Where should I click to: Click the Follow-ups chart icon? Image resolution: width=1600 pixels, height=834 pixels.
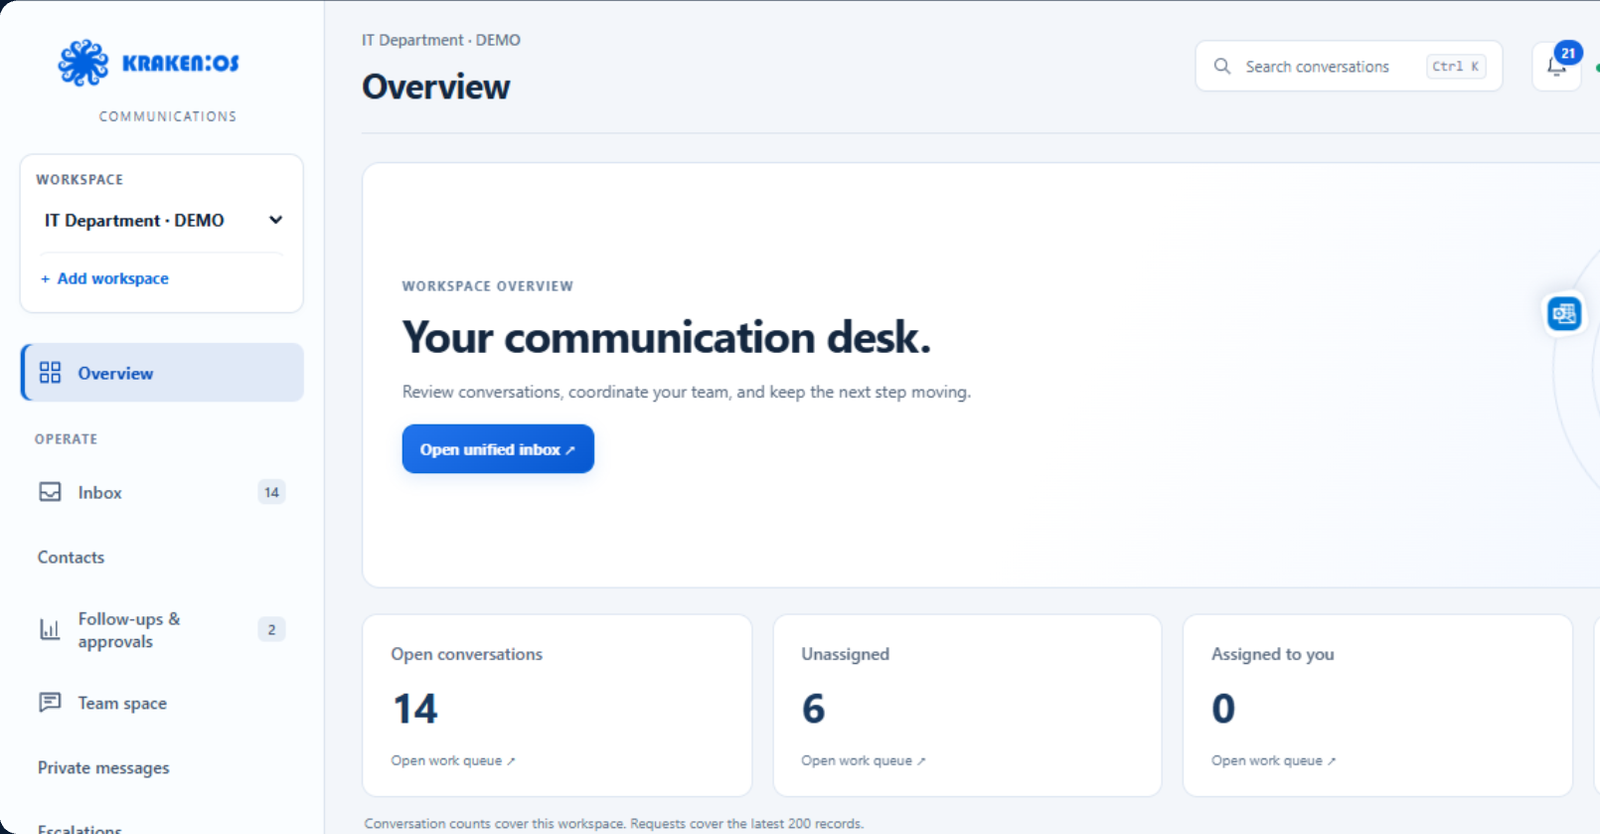pyautogui.click(x=50, y=630)
